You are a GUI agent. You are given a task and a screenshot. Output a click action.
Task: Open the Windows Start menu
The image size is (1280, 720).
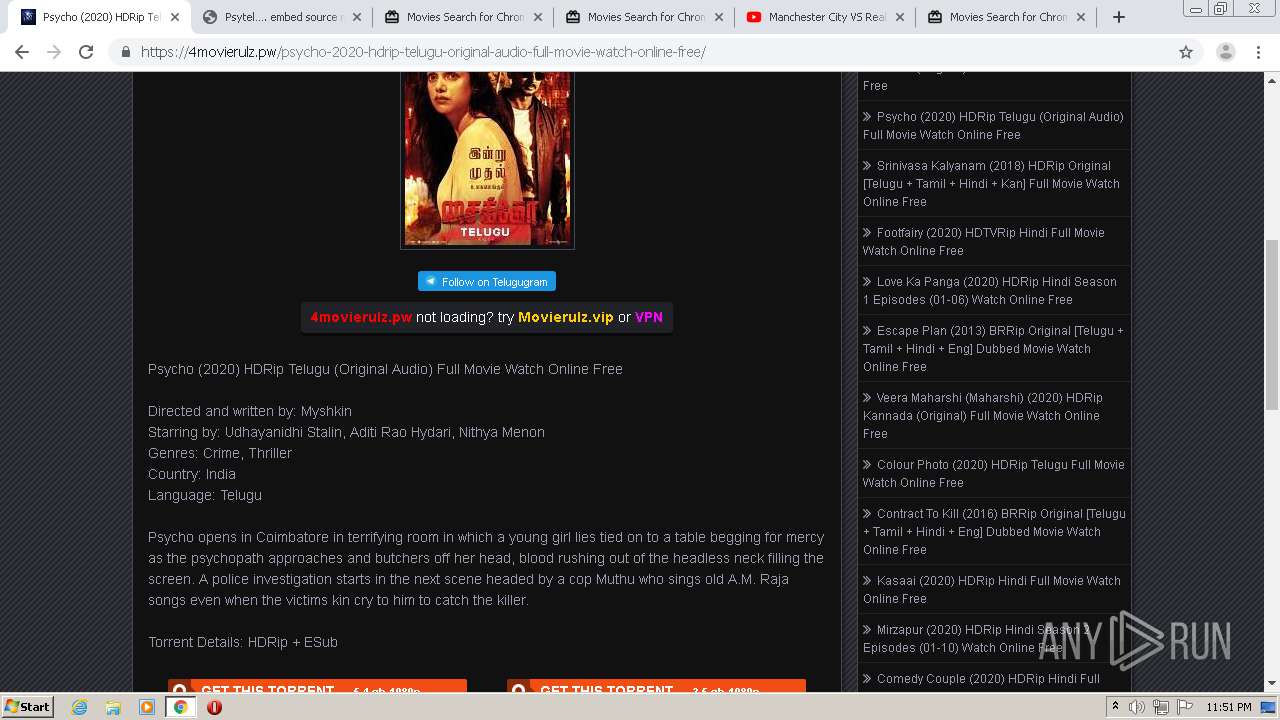click(x=27, y=706)
